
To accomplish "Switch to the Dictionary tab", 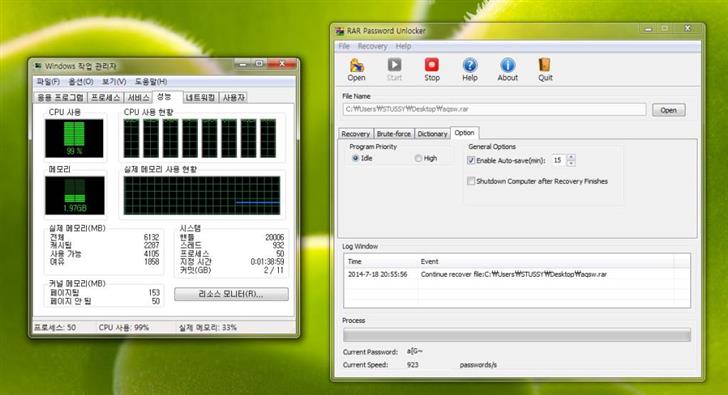I will (x=432, y=134).
